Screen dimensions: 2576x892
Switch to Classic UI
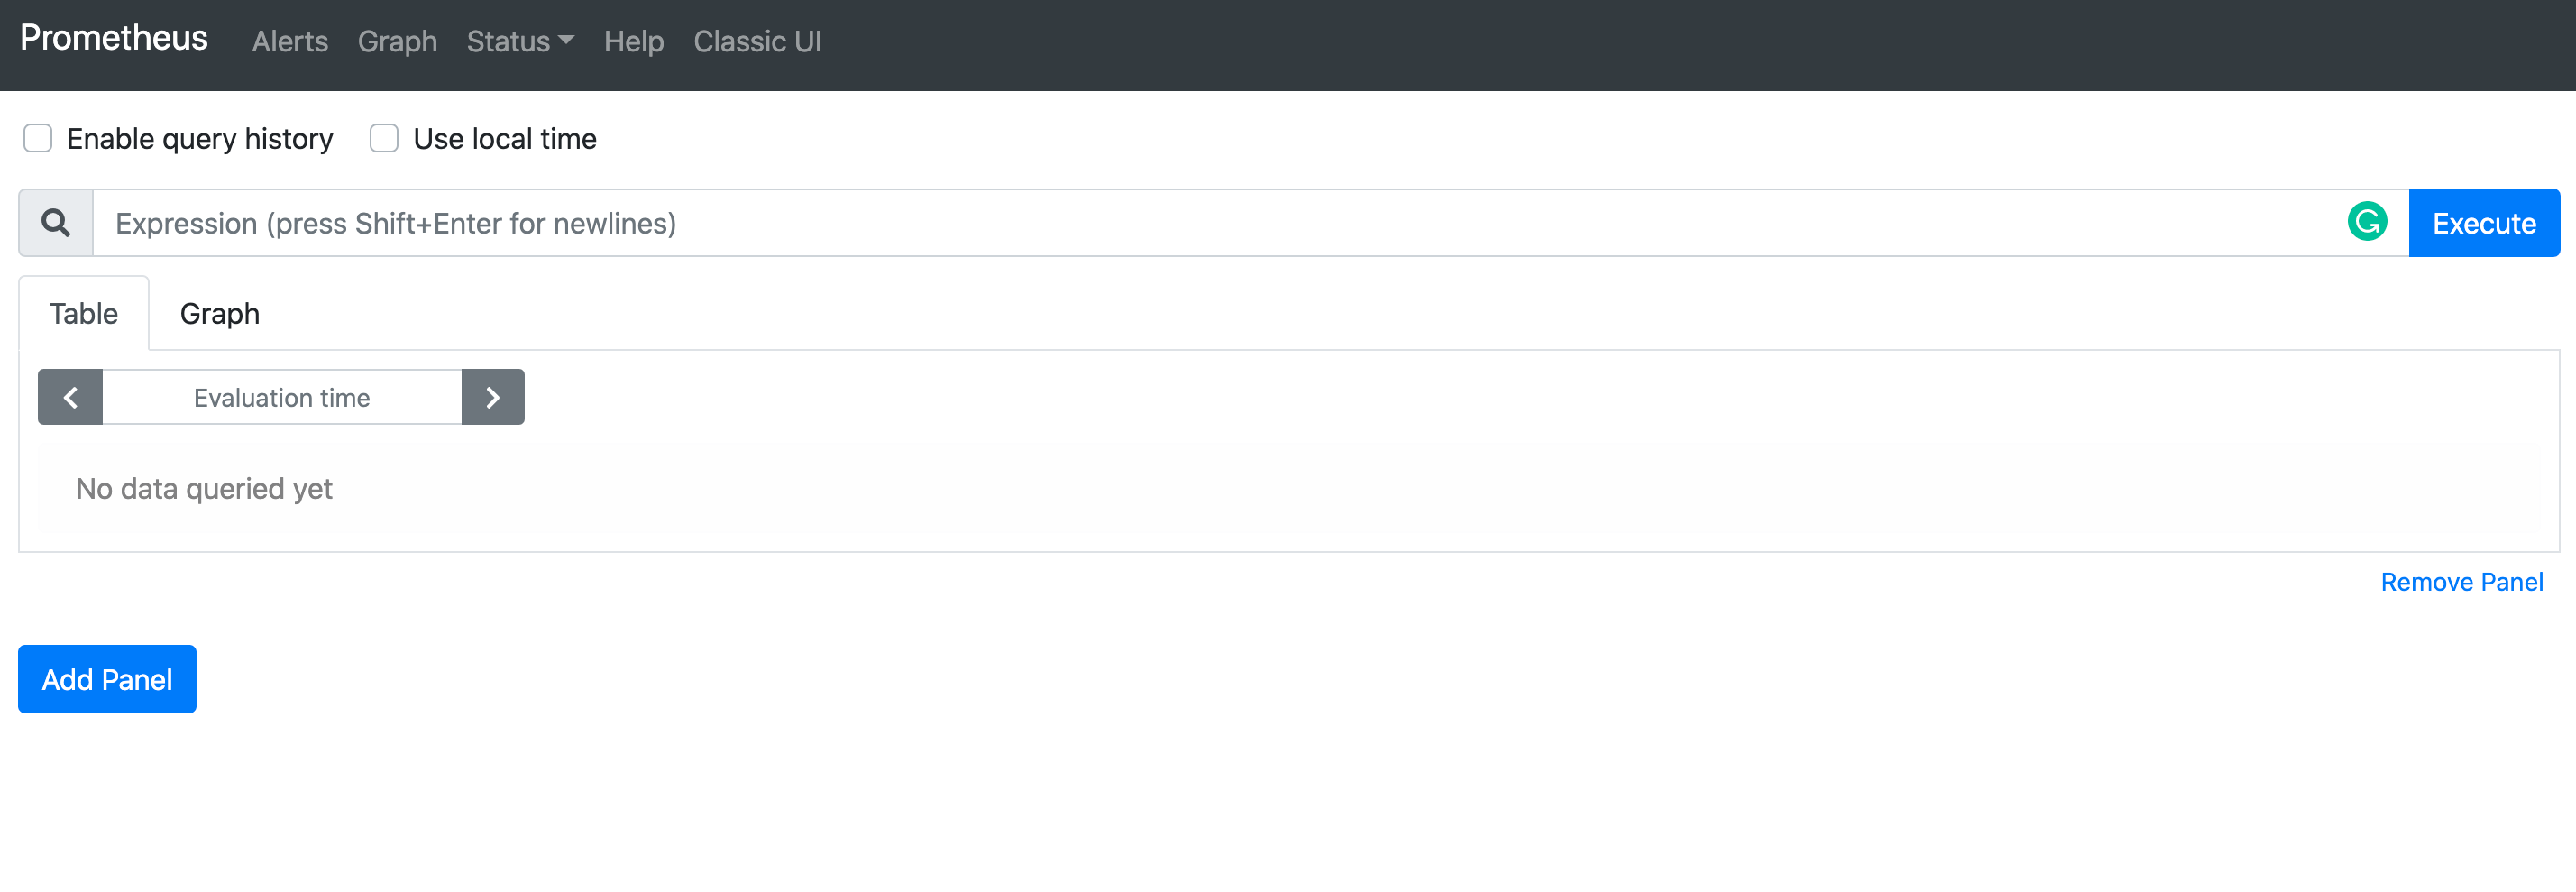click(x=757, y=42)
